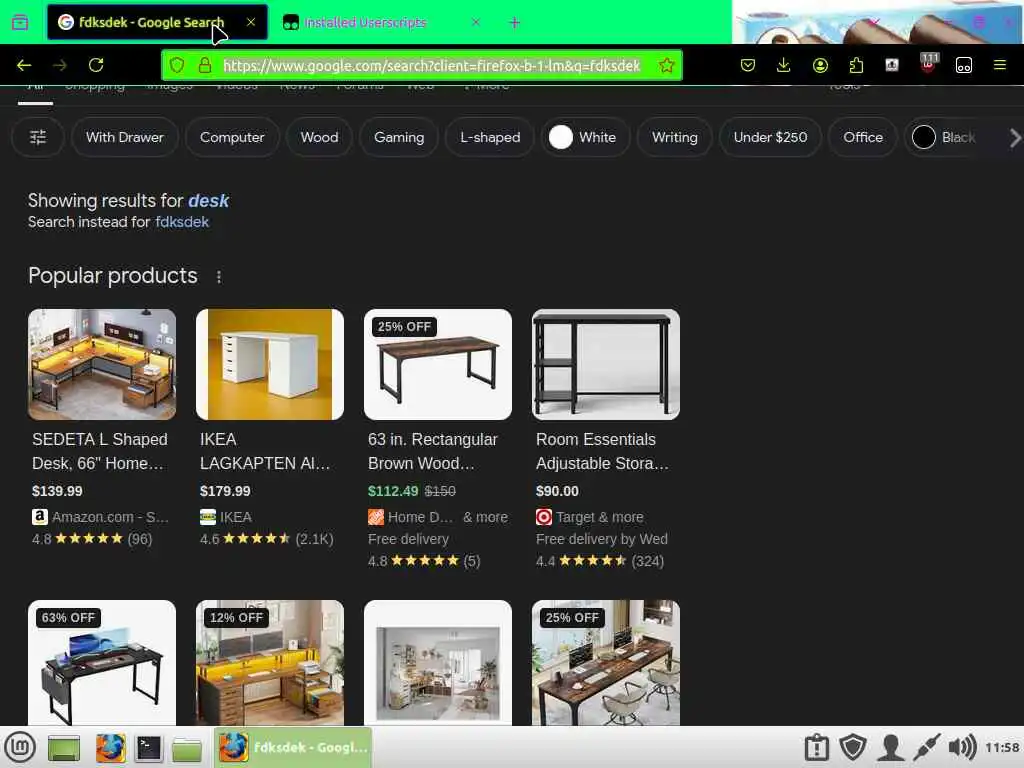Apply the Computer filter chip

pos(232,137)
